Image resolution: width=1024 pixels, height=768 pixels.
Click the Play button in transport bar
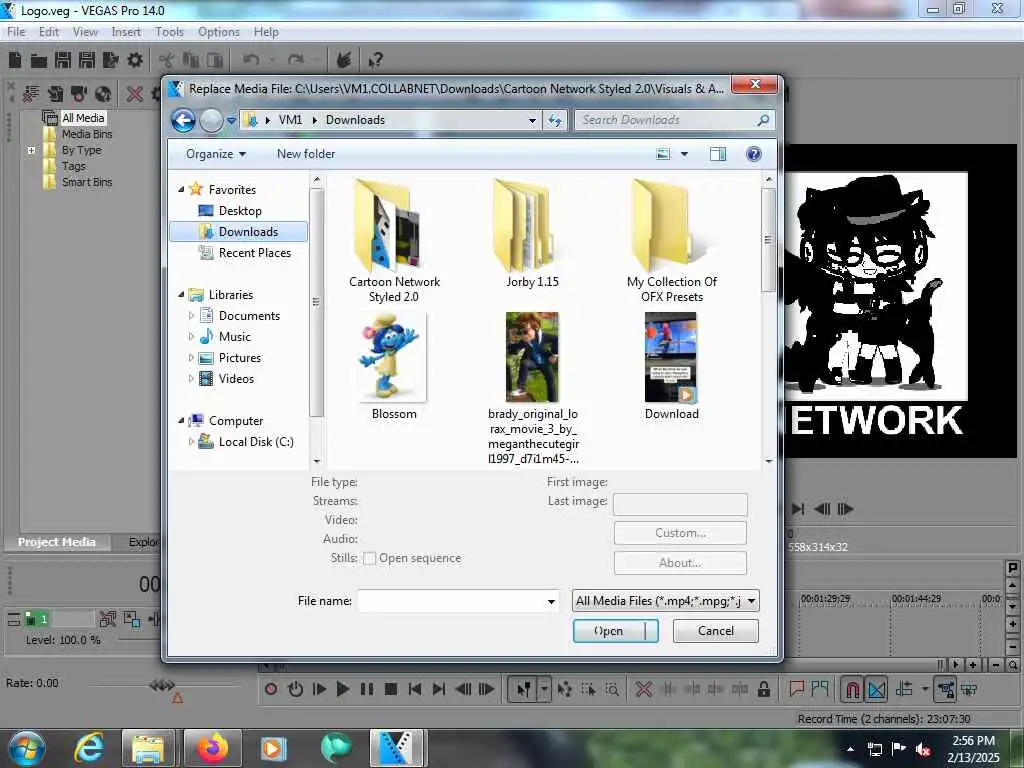[343, 689]
